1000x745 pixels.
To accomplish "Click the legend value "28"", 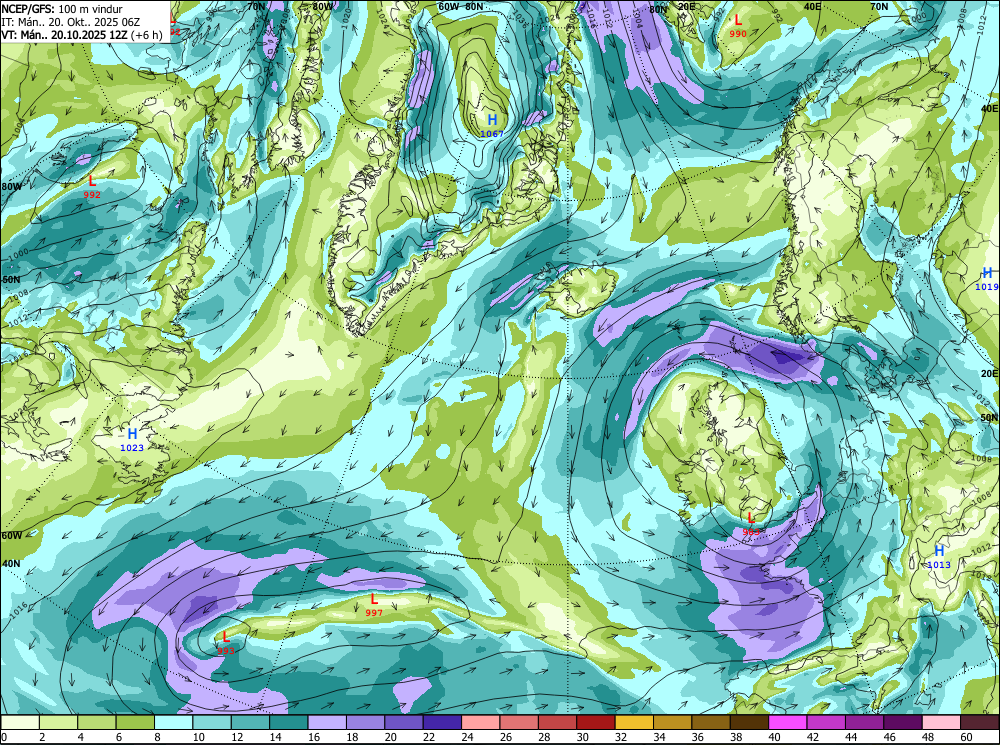I will [x=544, y=737].
